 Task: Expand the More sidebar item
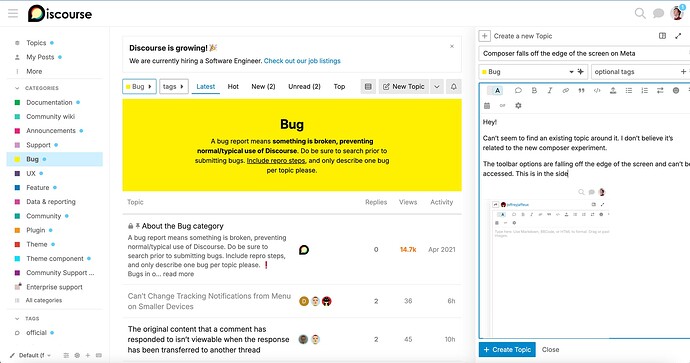click(34, 71)
